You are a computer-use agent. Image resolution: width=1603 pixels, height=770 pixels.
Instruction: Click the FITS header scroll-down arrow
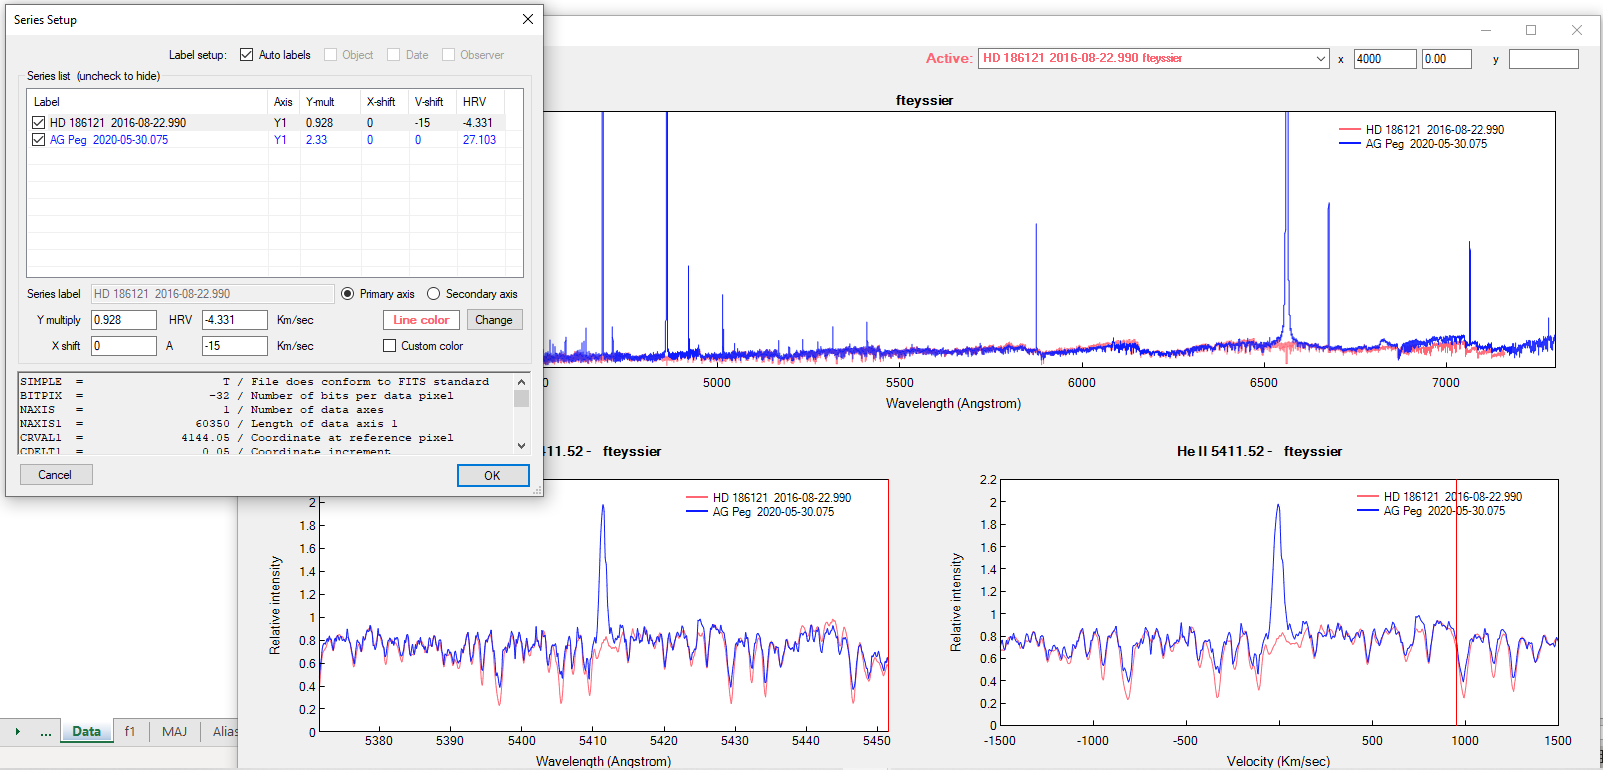click(x=521, y=445)
